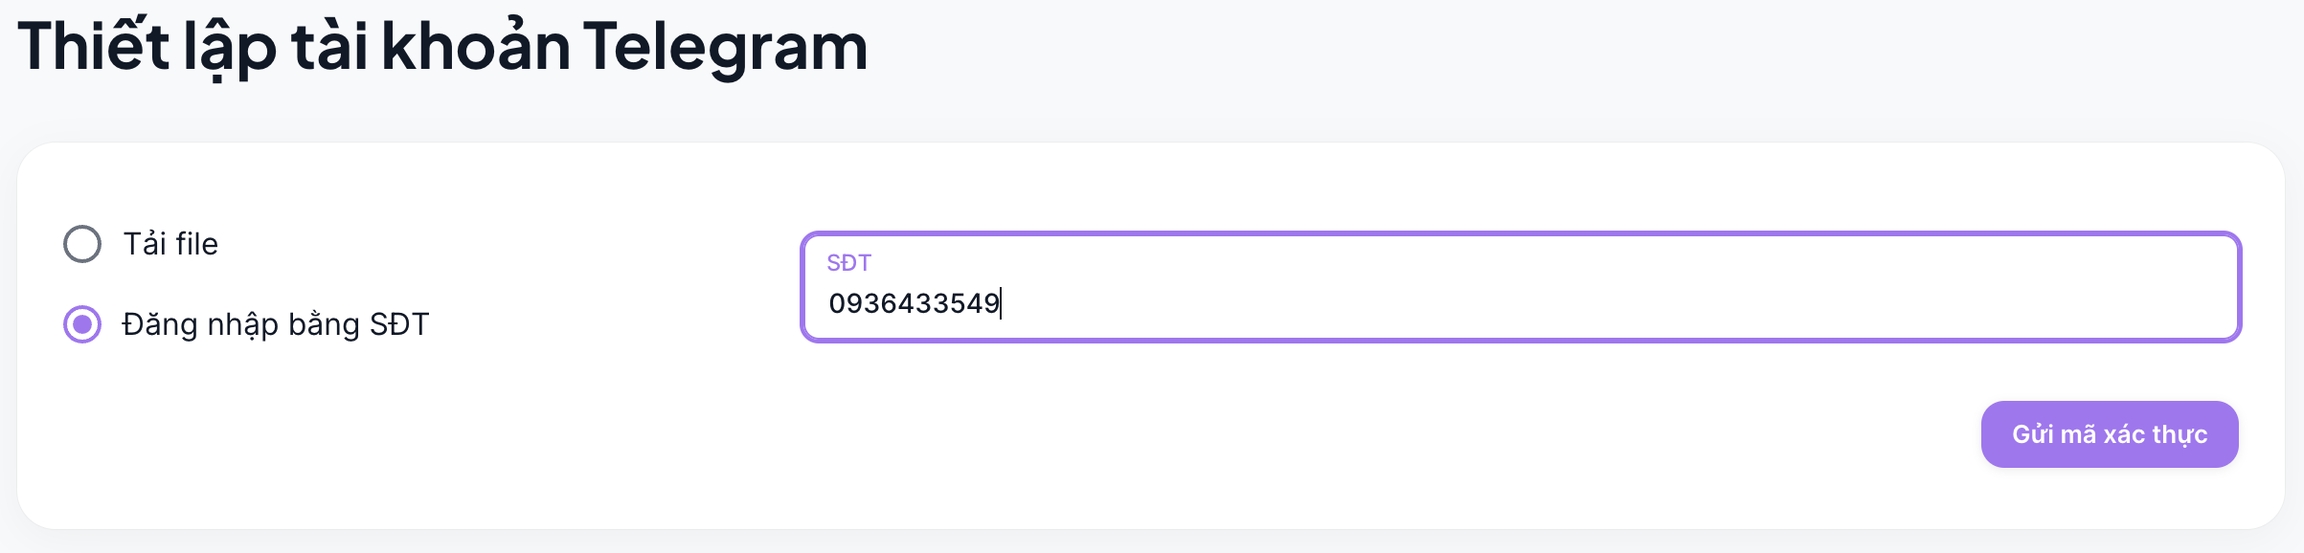Click the word "SĐT" in login option label

399,324
